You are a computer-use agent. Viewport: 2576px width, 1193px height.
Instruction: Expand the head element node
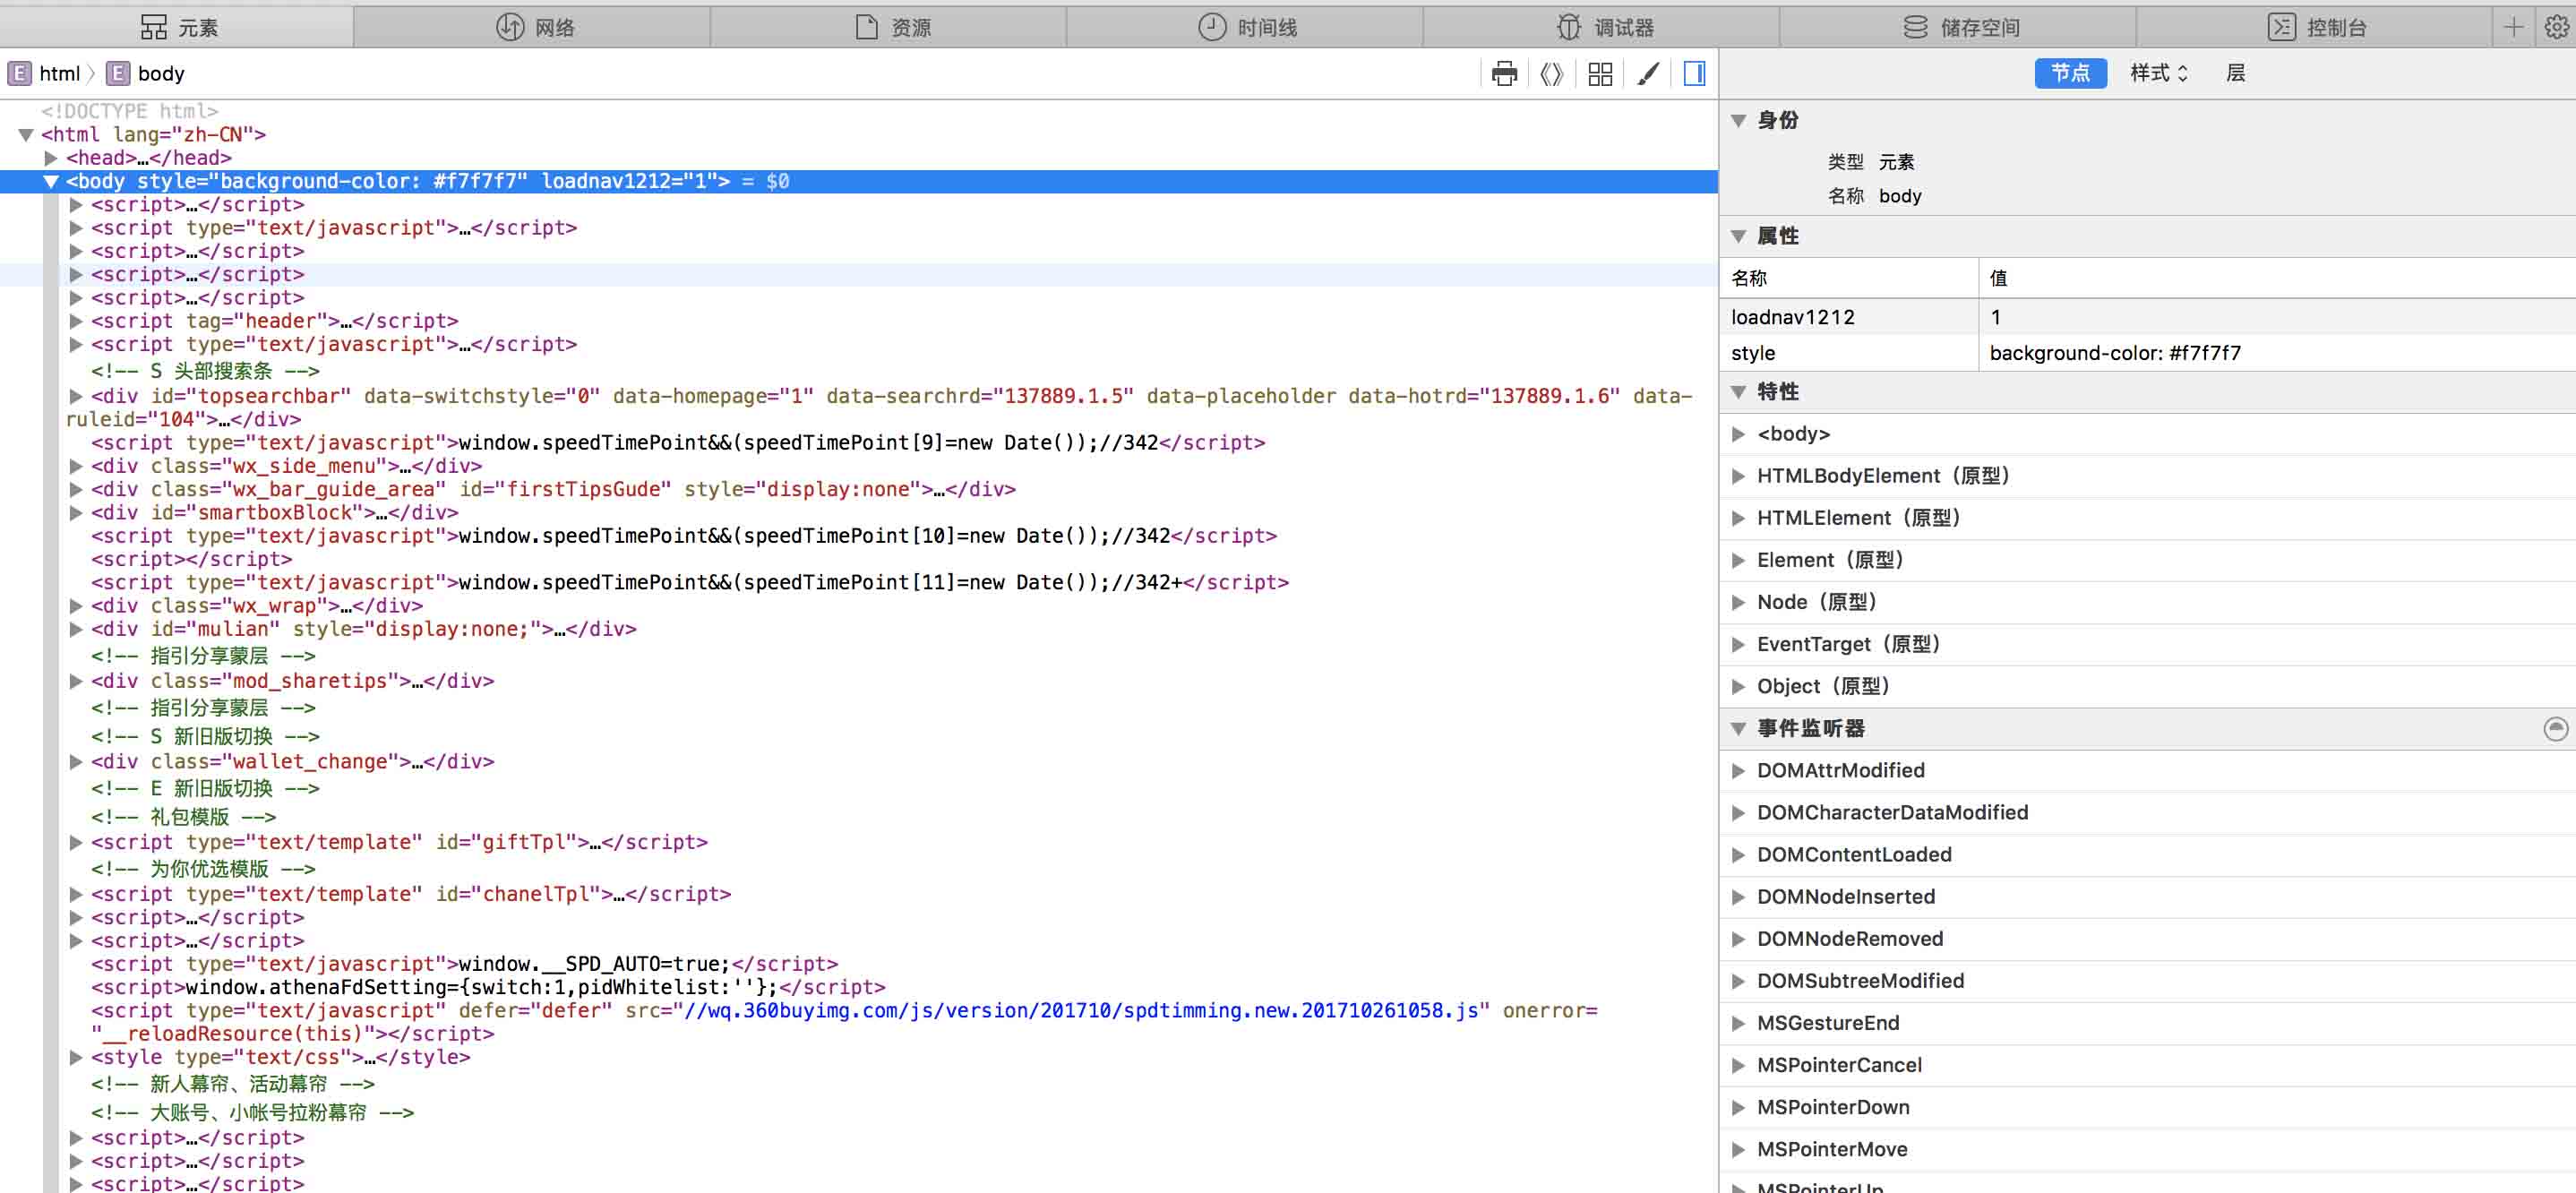pyautogui.click(x=51, y=158)
